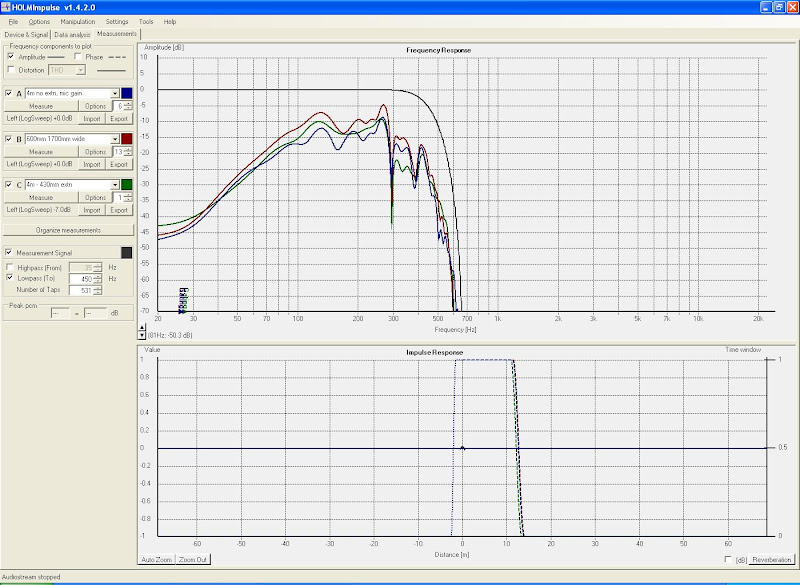Click the Number of Taps input field
Viewport: 800px width, 585px height.
[81, 290]
